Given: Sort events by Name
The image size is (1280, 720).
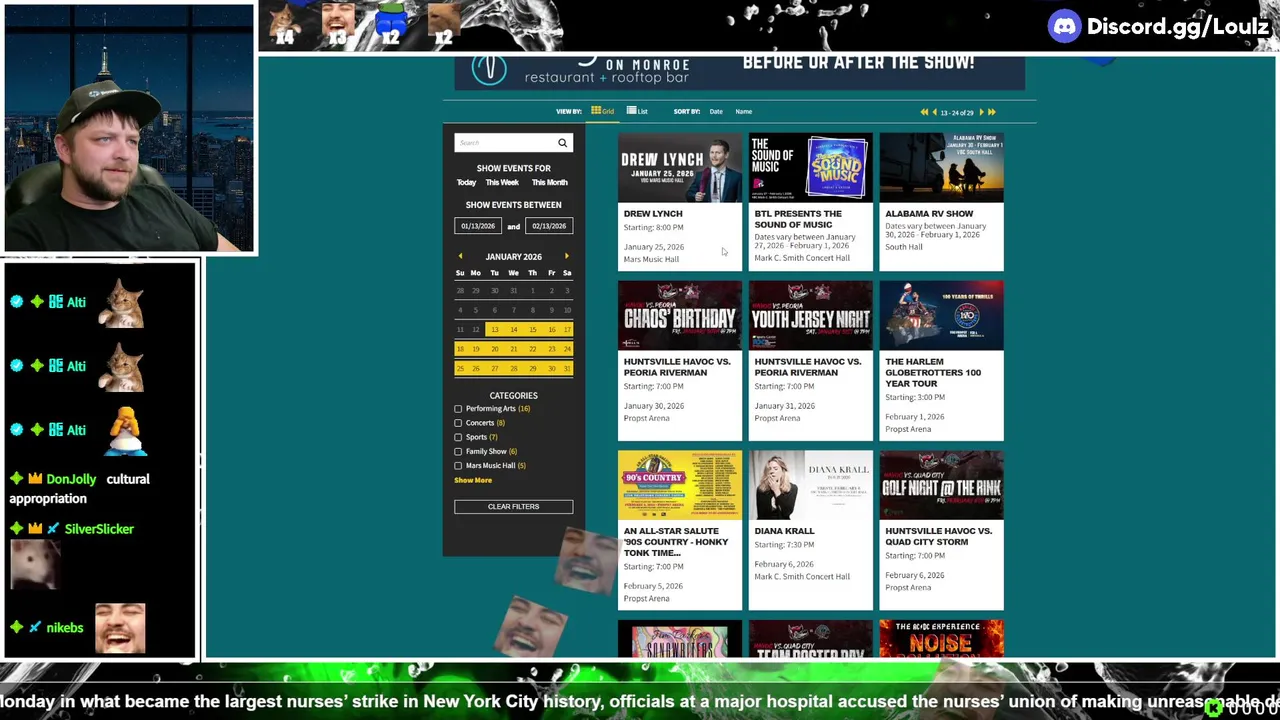Looking at the screenshot, I should (x=744, y=112).
